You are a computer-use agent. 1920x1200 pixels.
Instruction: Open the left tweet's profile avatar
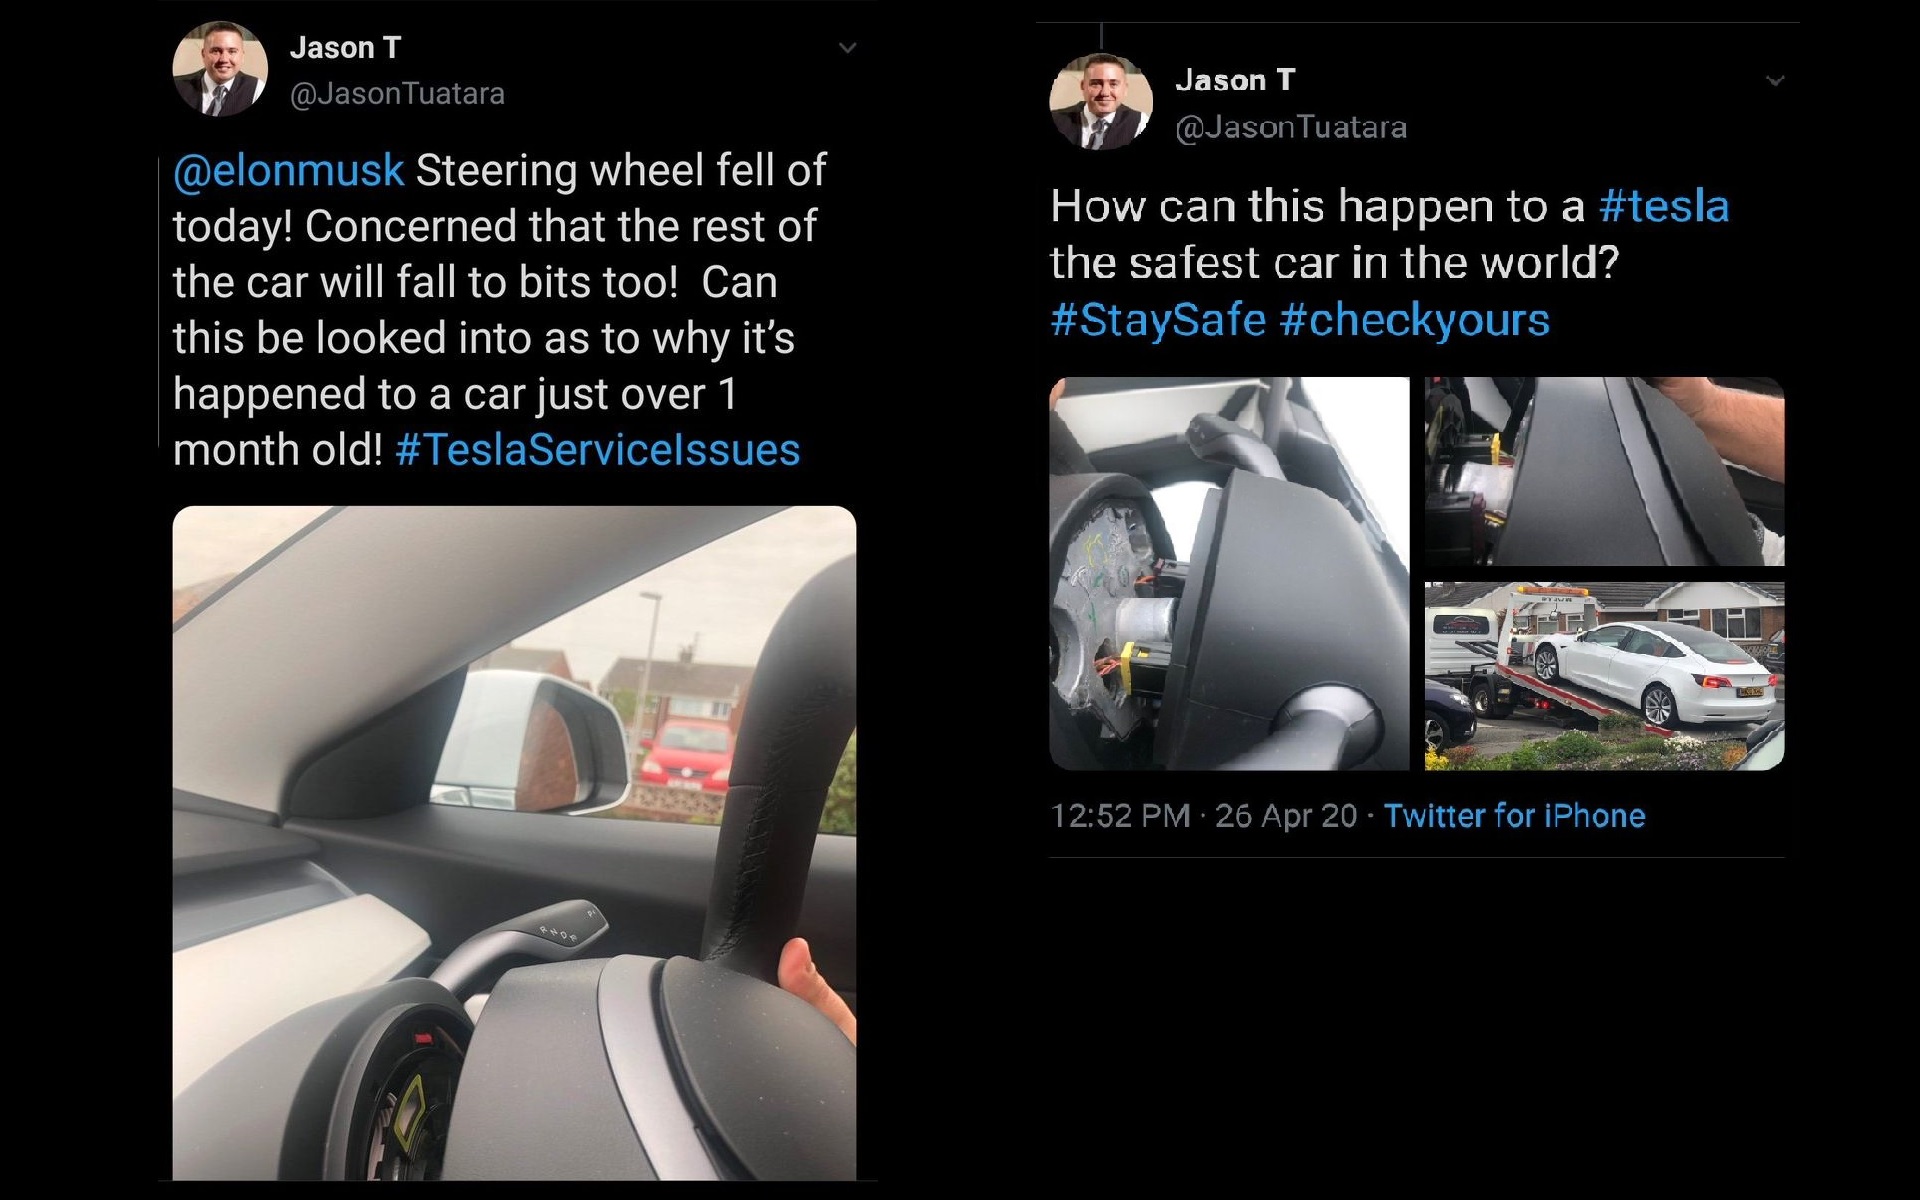pyautogui.click(x=220, y=69)
